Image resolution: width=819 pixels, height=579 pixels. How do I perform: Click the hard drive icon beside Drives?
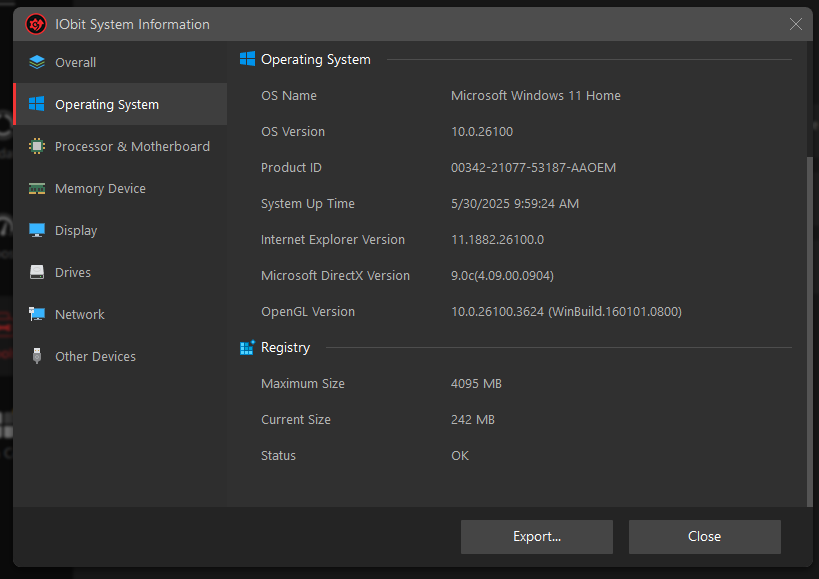coord(37,272)
